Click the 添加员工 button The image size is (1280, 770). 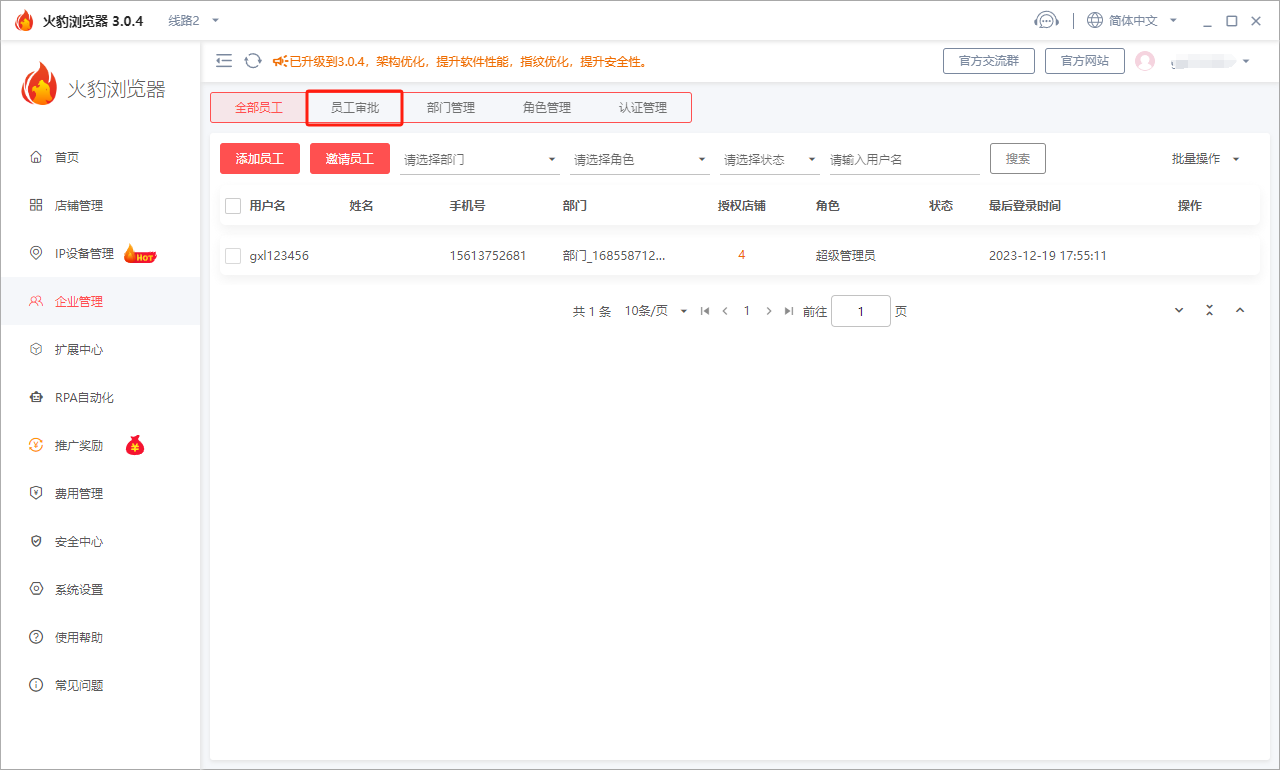click(x=259, y=158)
